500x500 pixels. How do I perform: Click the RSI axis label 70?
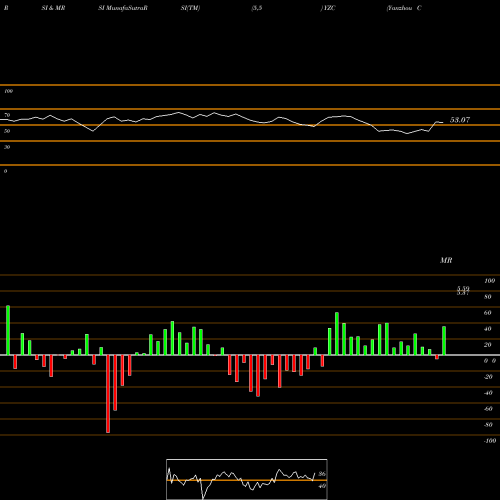pos(7,115)
